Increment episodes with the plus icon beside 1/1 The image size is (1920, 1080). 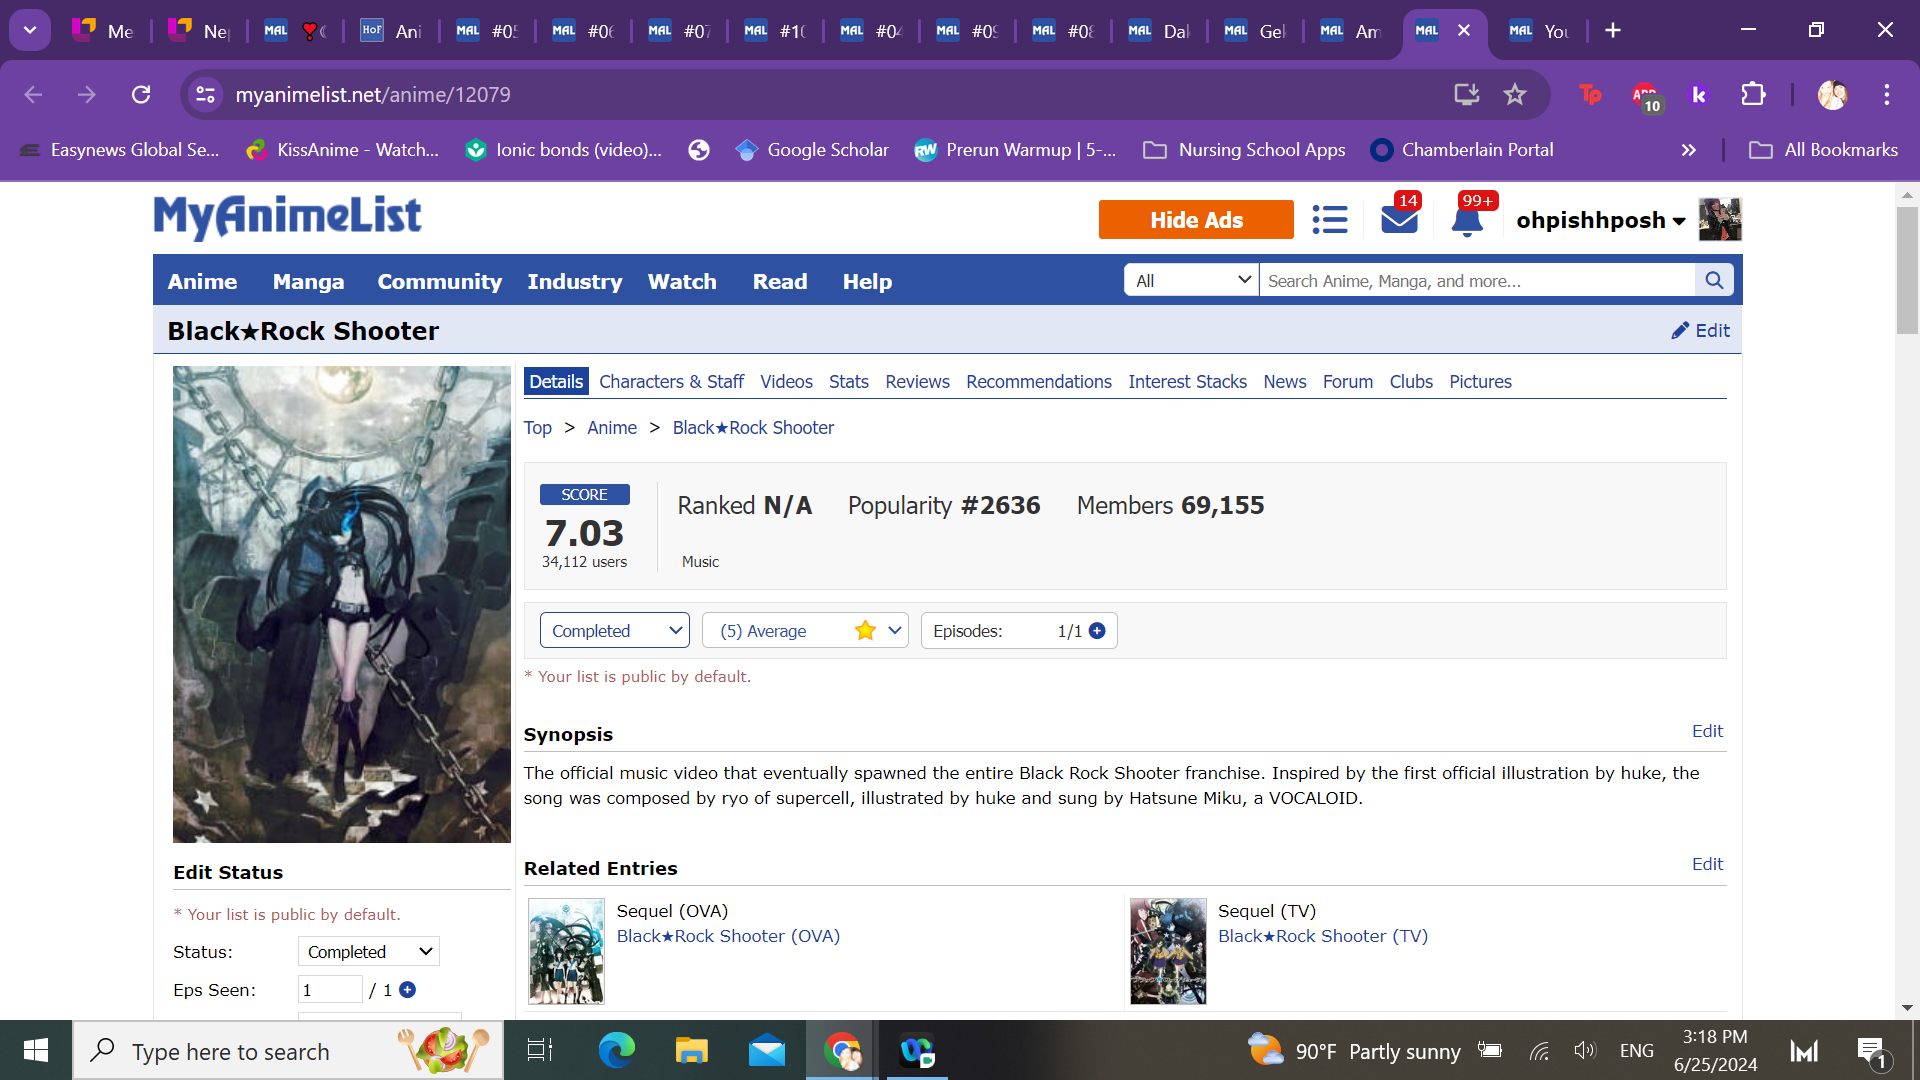coord(1097,631)
